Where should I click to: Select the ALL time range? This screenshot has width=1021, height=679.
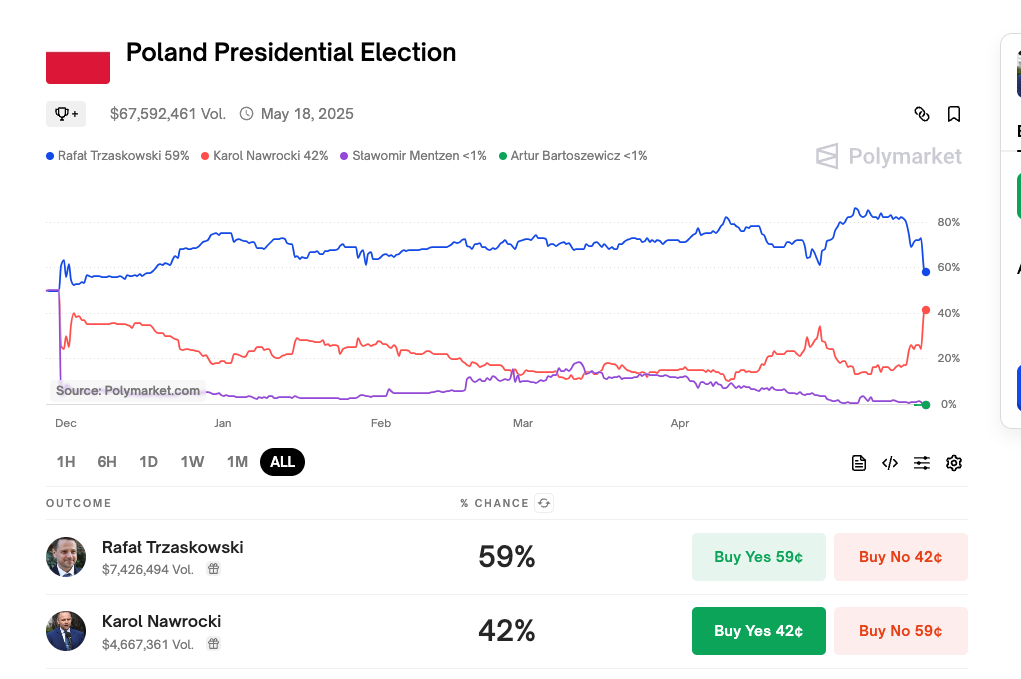[282, 462]
